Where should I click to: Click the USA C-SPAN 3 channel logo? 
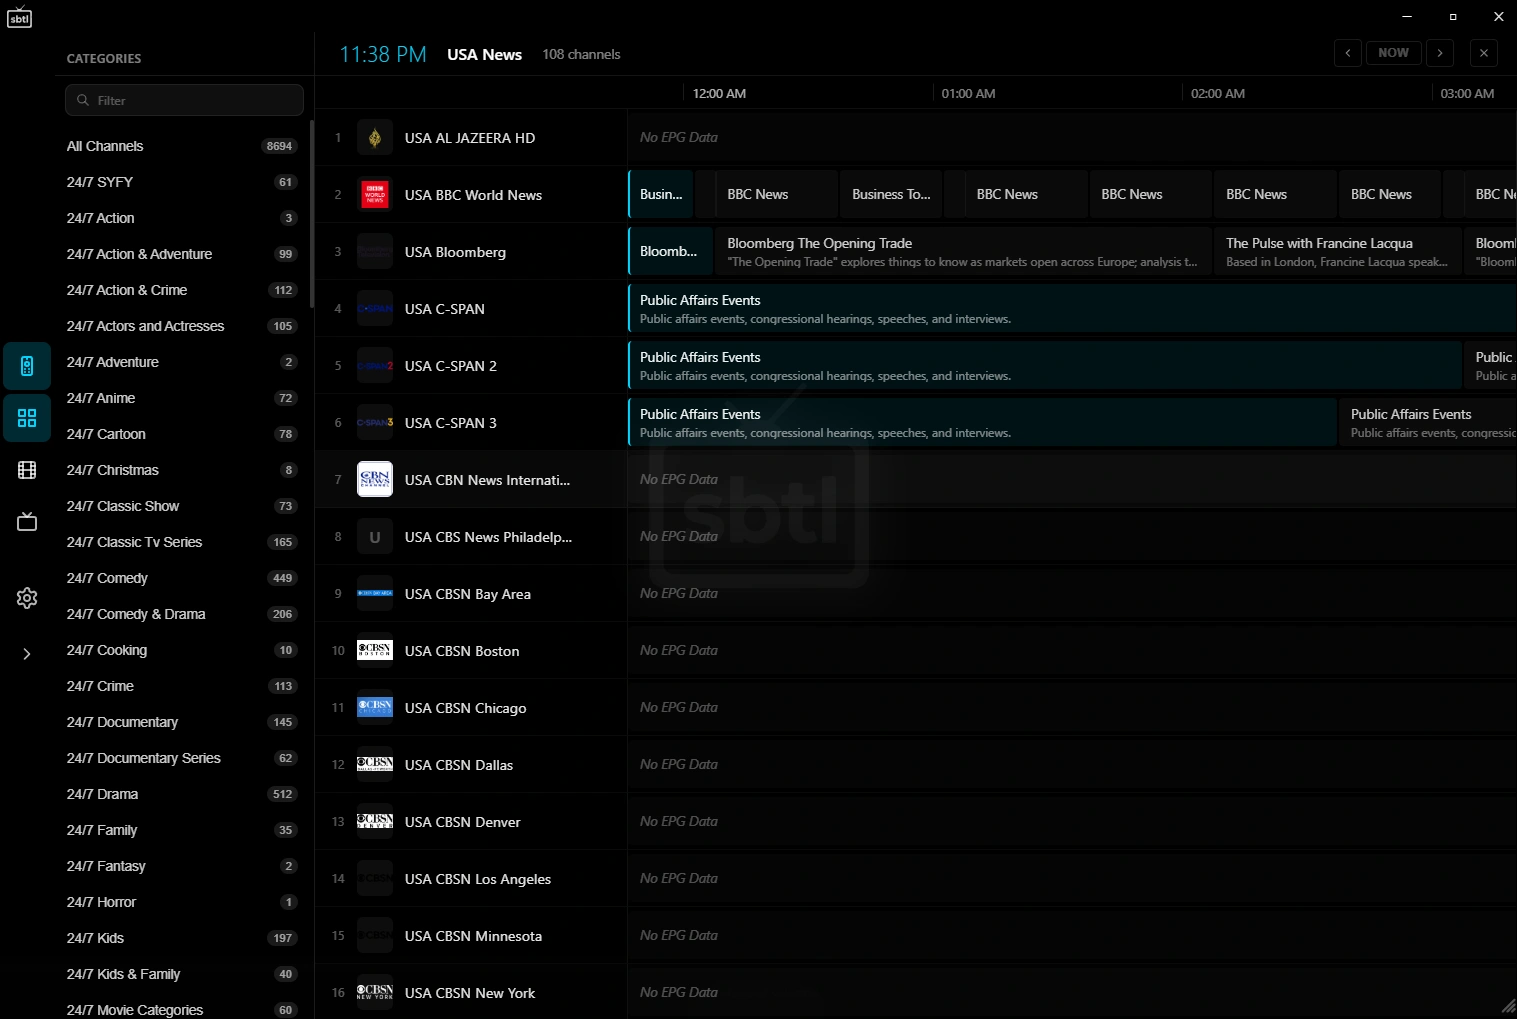375,423
